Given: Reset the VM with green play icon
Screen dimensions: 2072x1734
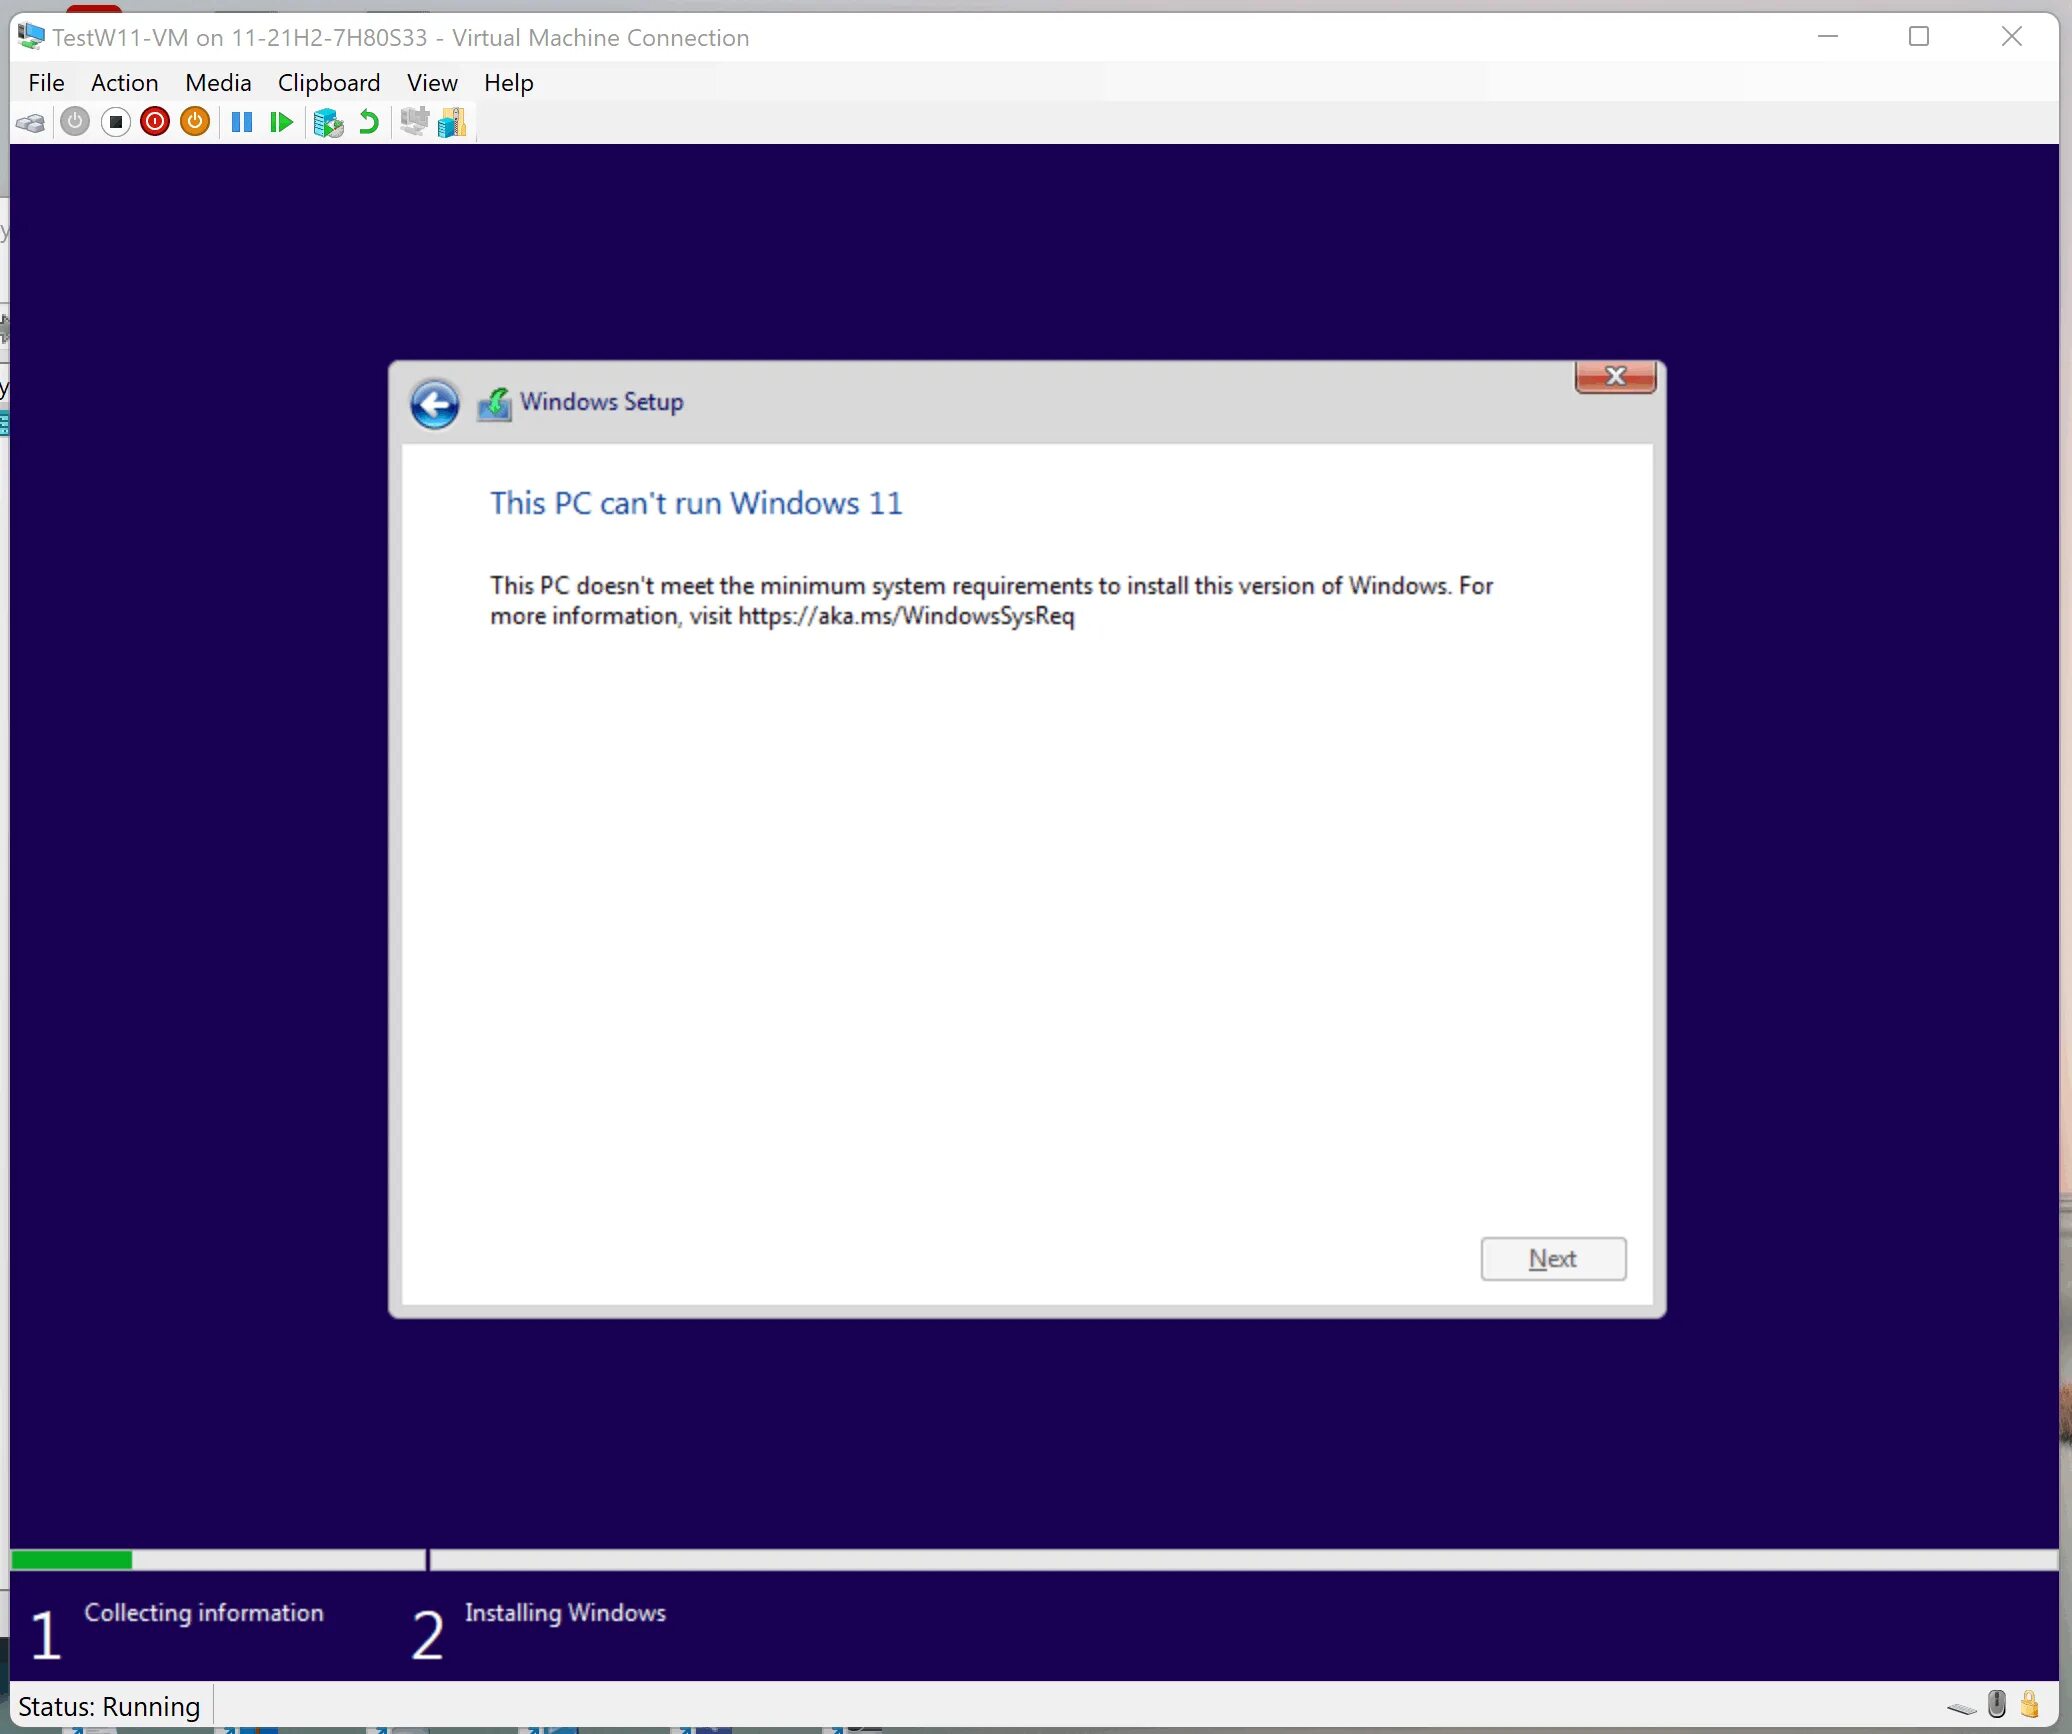Looking at the screenshot, I should (x=281, y=122).
